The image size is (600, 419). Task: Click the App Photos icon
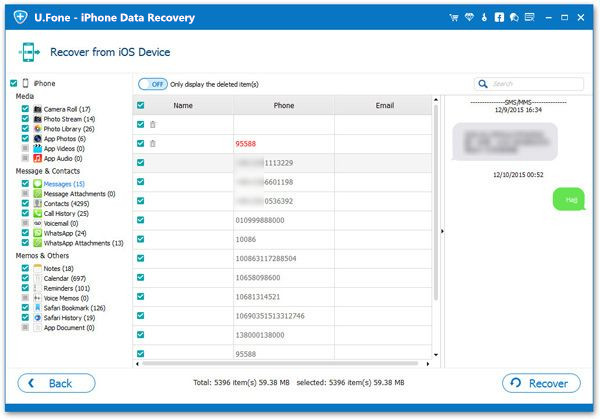pyautogui.click(x=38, y=139)
